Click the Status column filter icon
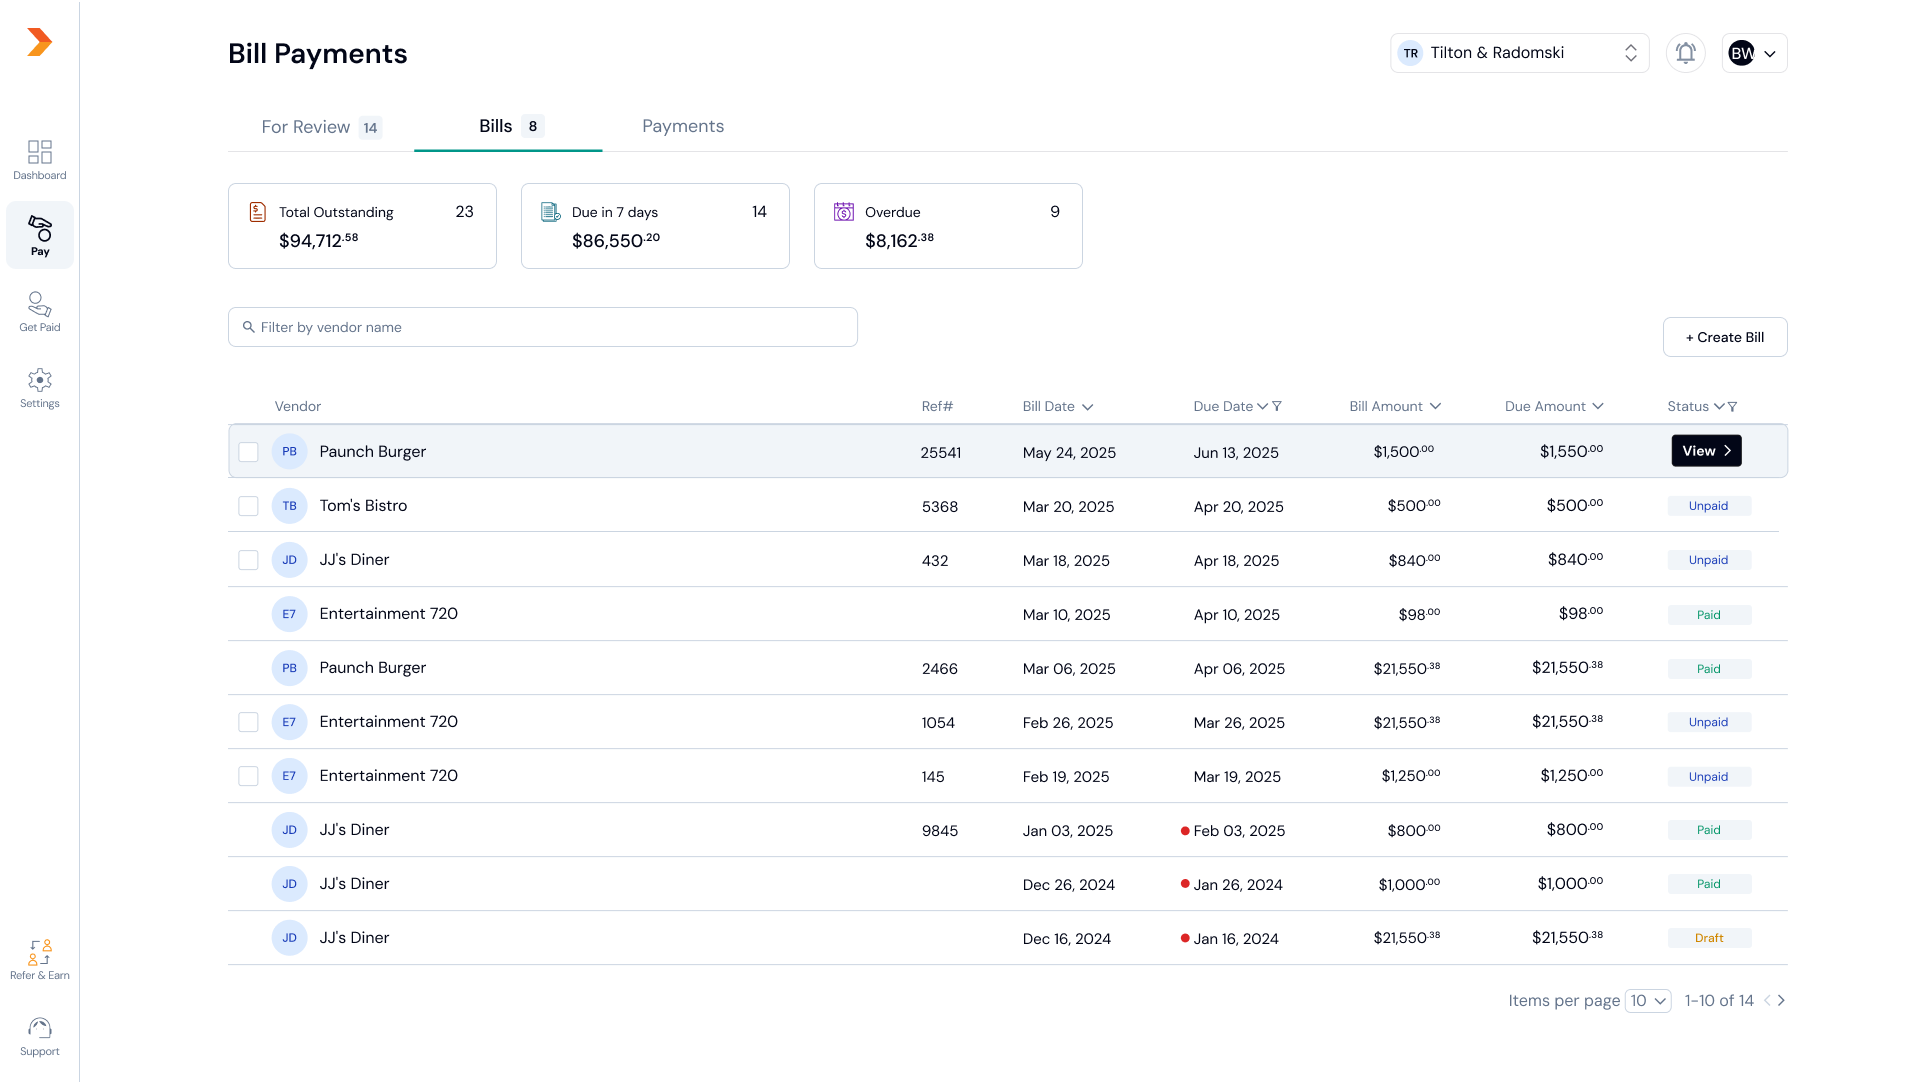 [x=1732, y=406]
